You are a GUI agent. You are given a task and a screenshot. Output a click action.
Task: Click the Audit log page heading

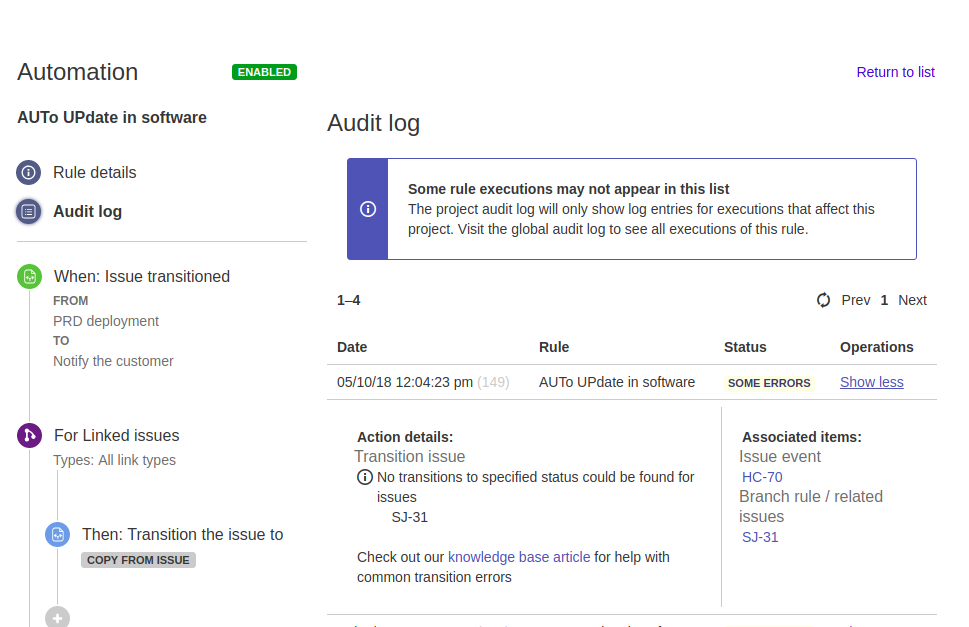(x=373, y=123)
